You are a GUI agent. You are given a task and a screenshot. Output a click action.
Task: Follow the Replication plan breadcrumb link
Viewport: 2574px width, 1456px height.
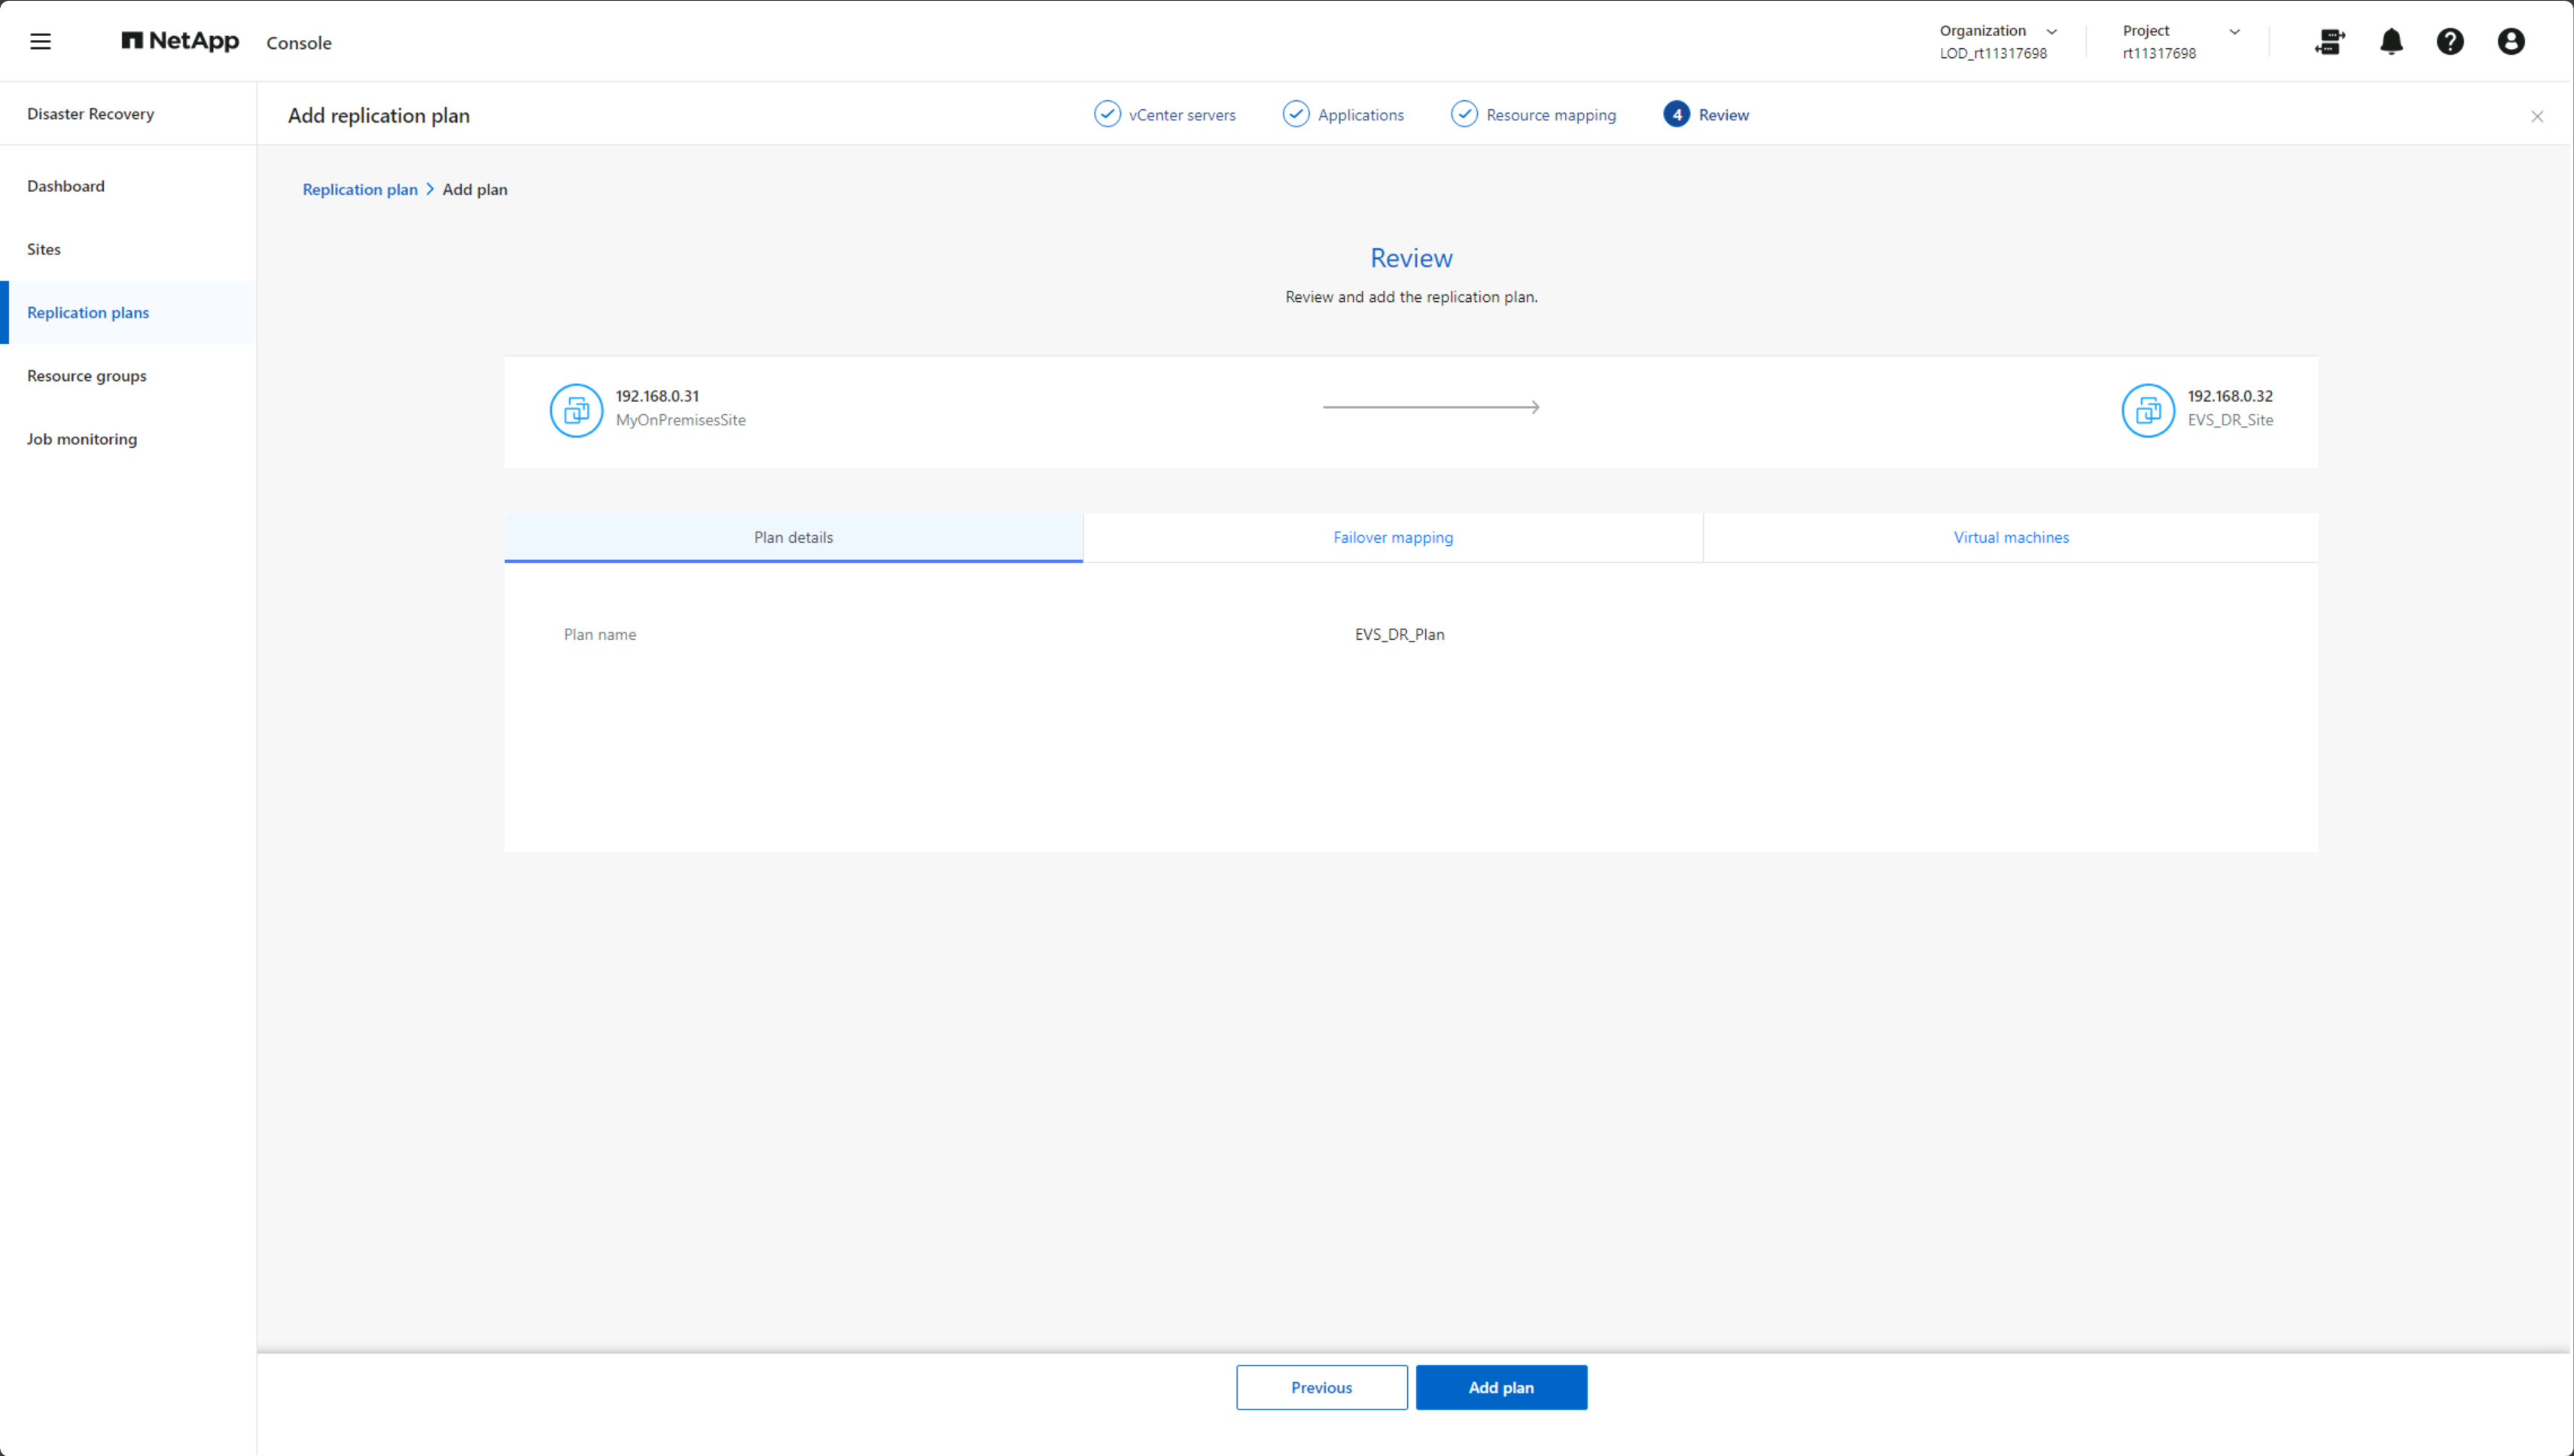coord(360,189)
